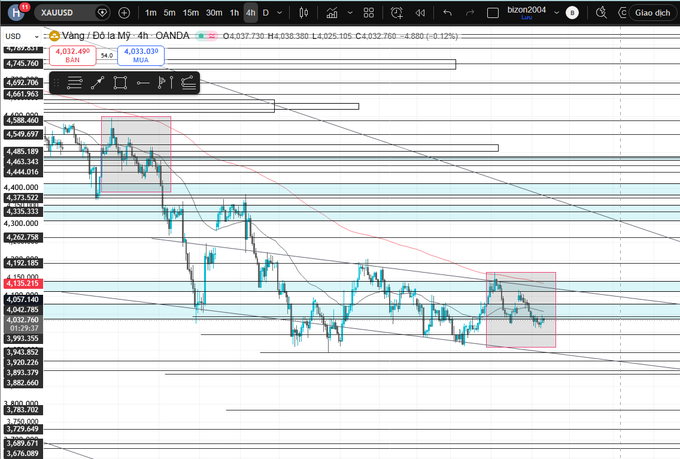Screen dimensions: 680x459
Task: Open the layout grid setup
Action: tap(369, 13)
